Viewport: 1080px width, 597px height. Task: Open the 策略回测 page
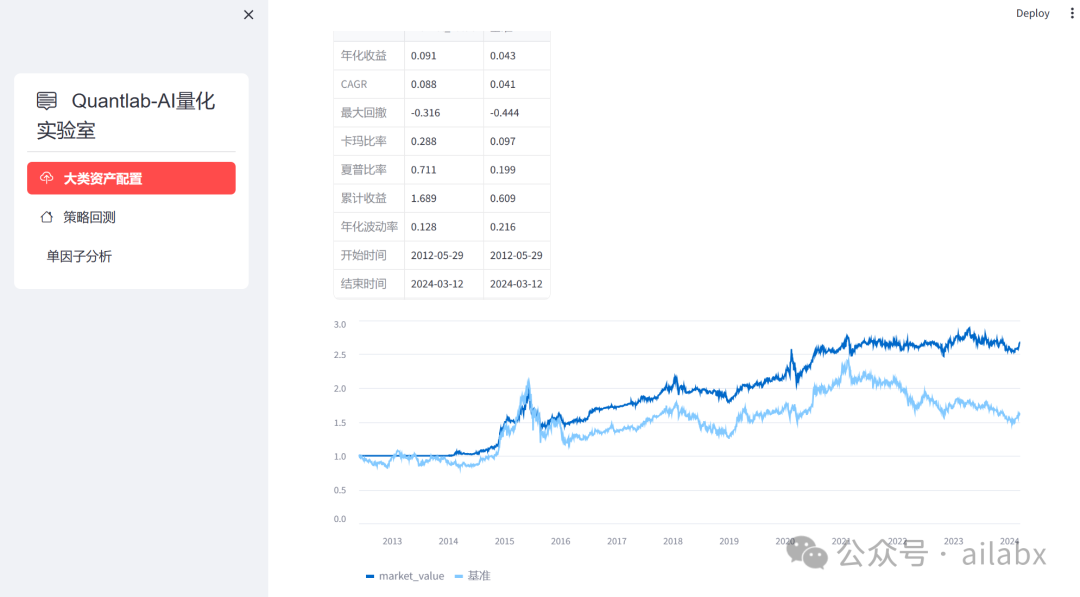pyautogui.click(x=90, y=217)
